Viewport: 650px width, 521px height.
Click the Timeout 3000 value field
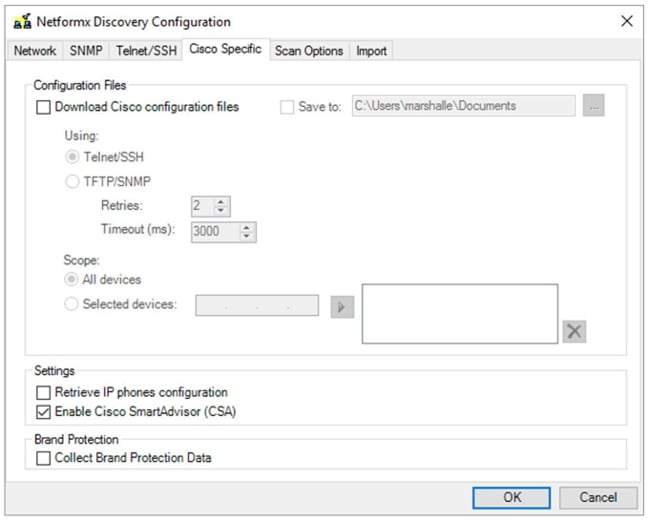click(x=216, y=232)
